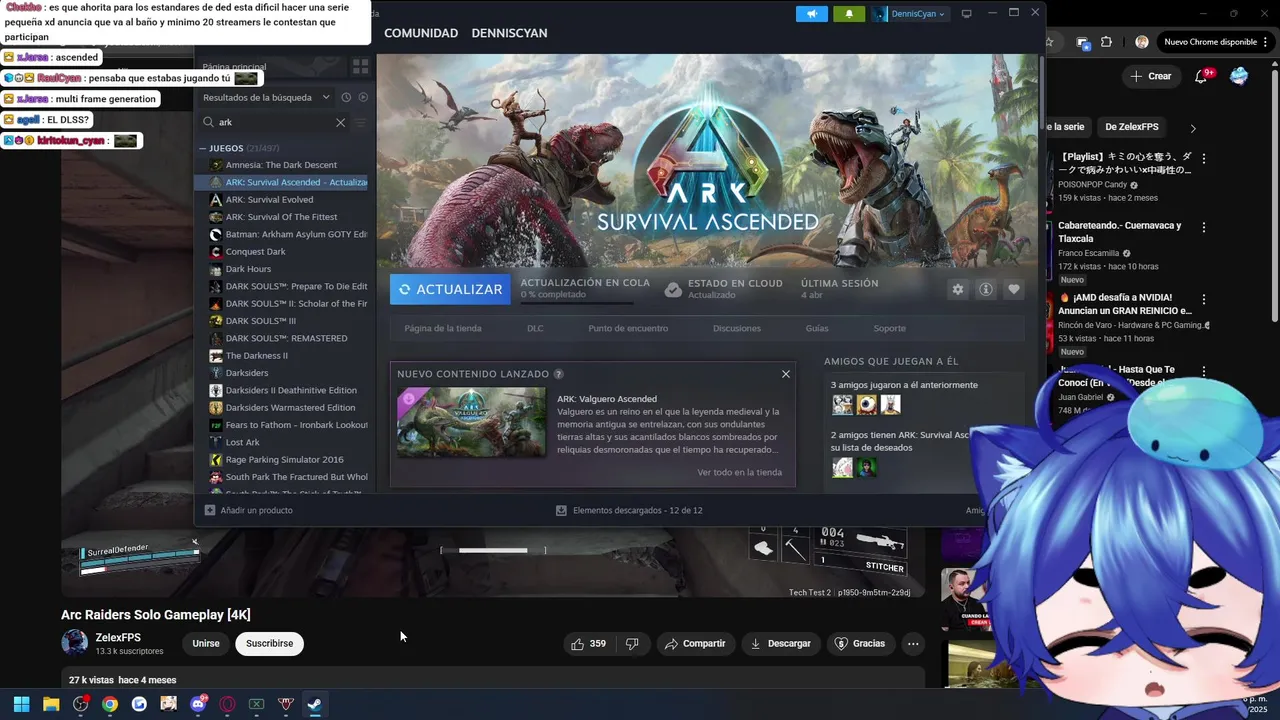Image resolution: width=1280 pixels, height=720 pixels.
Task: Open the DLC tab
Action: click(x=535, y=328)
